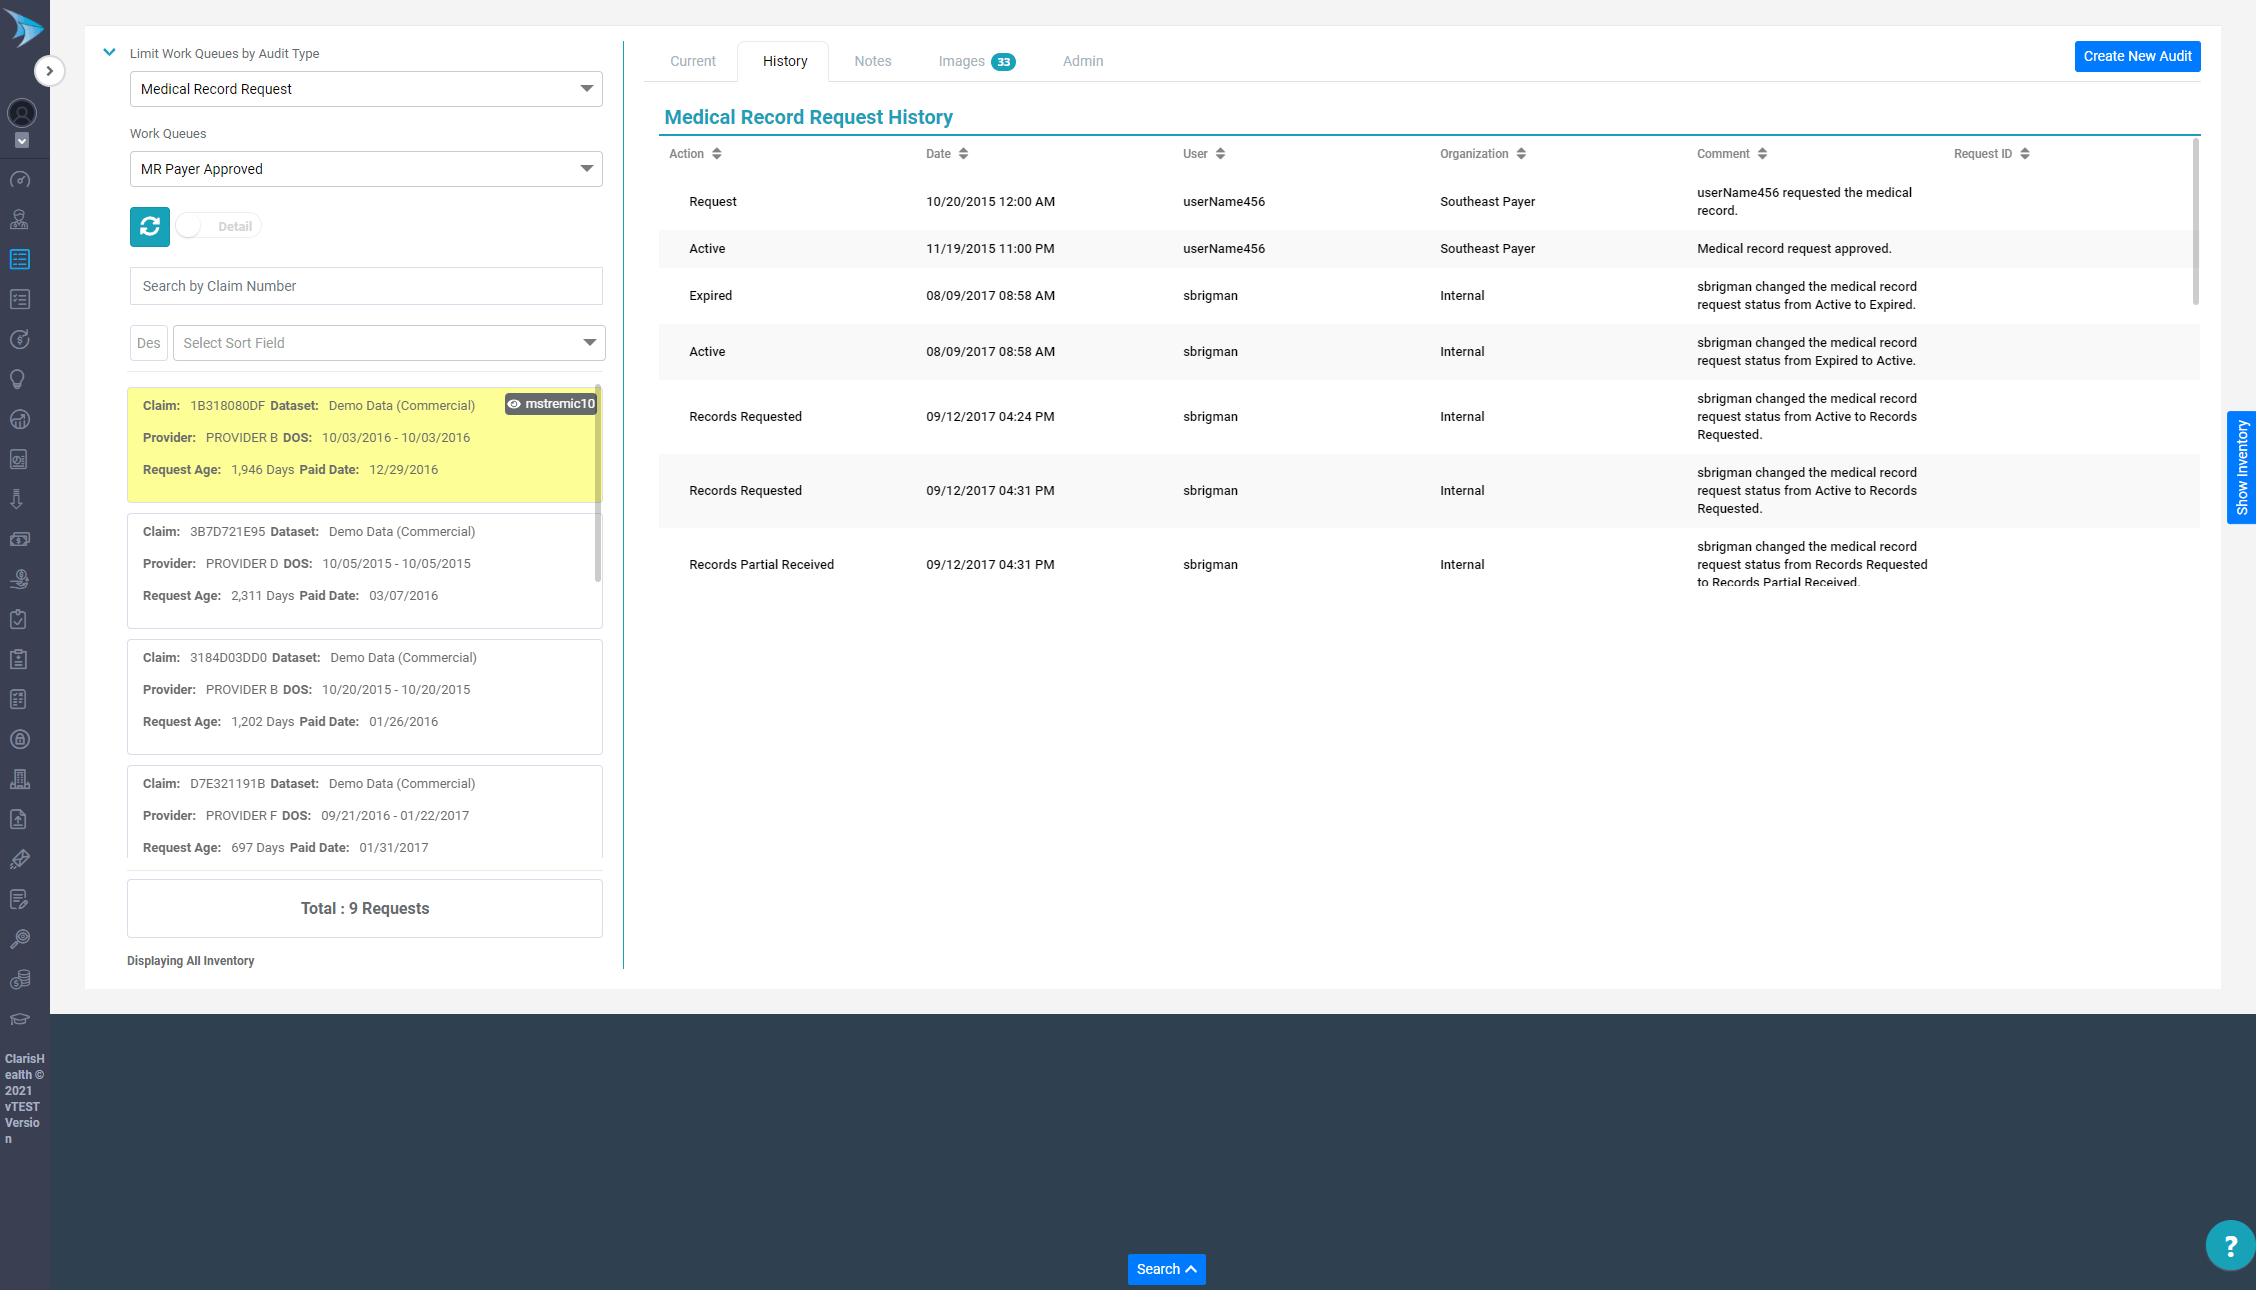Screen dimensions: 2256x1290
Task: Click the Expired action history row
Action: [x=1428, y=296]
